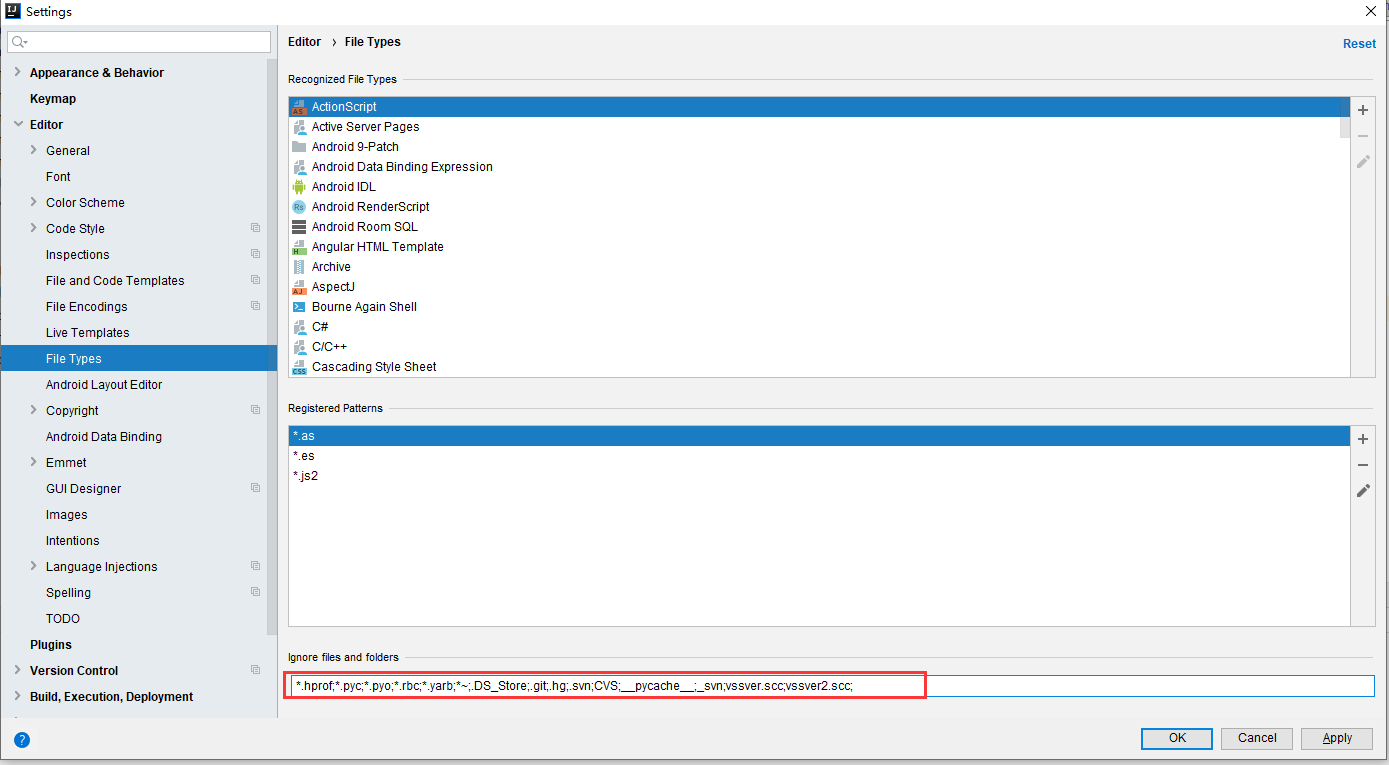Click the Android 9-Patch folder icon
The width and height of the screenshot is (1389, 765).
299,147
